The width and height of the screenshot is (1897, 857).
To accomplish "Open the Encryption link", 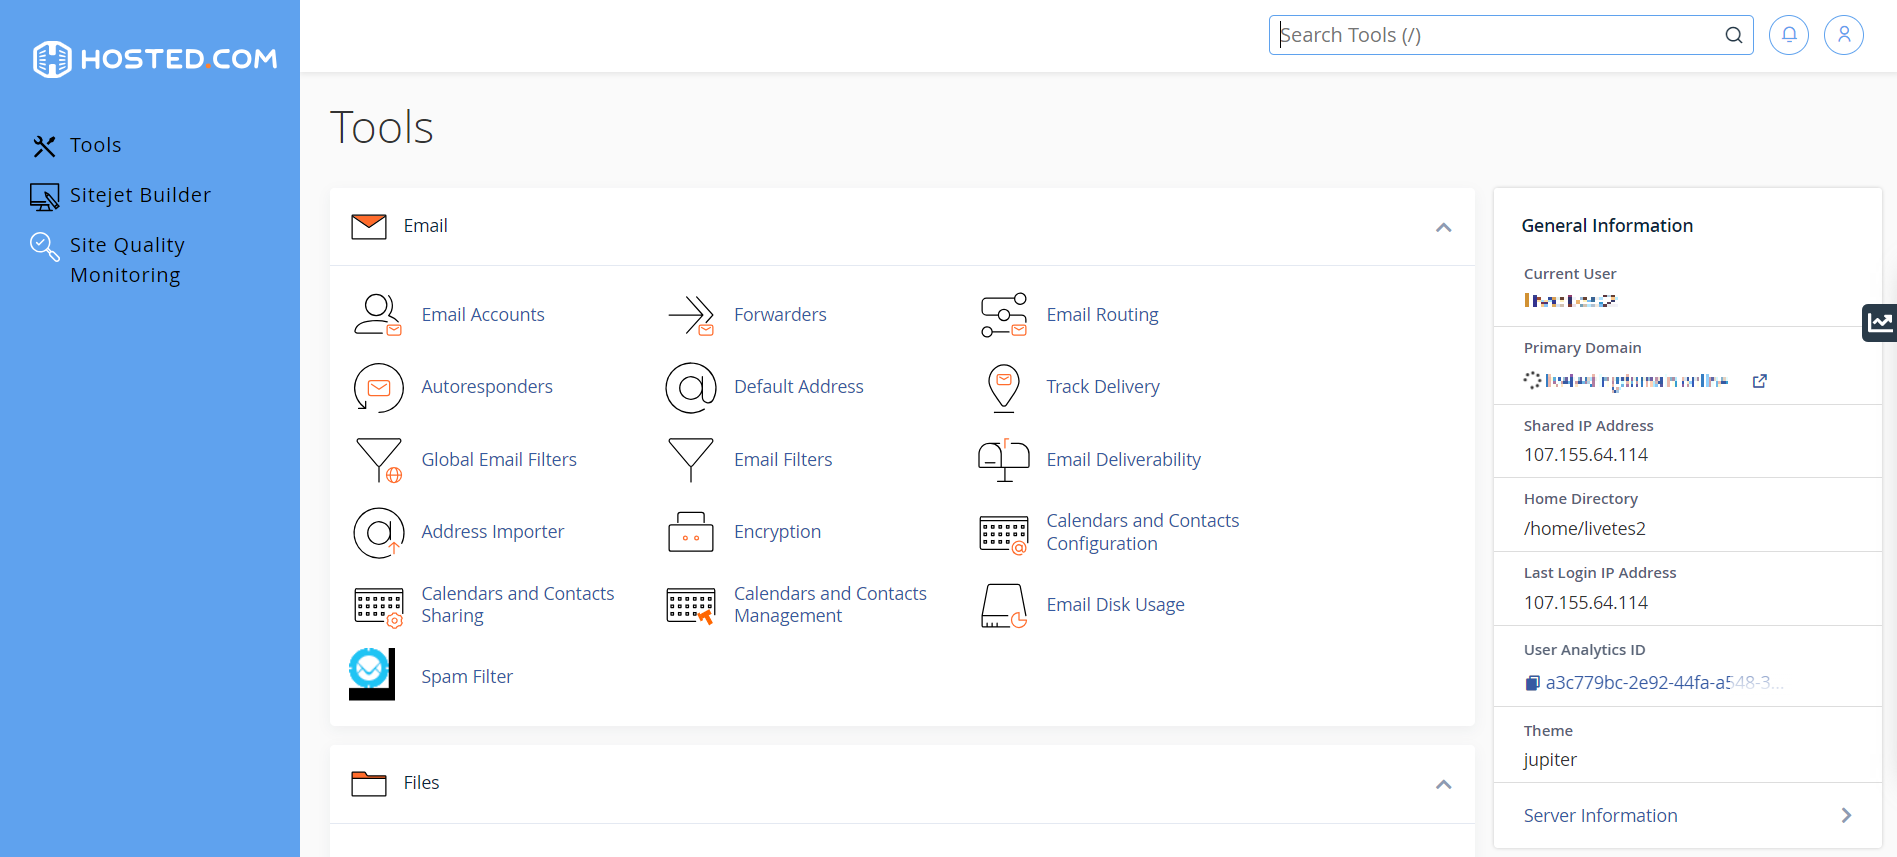I will pyautogui.click(x=778, y=532).
